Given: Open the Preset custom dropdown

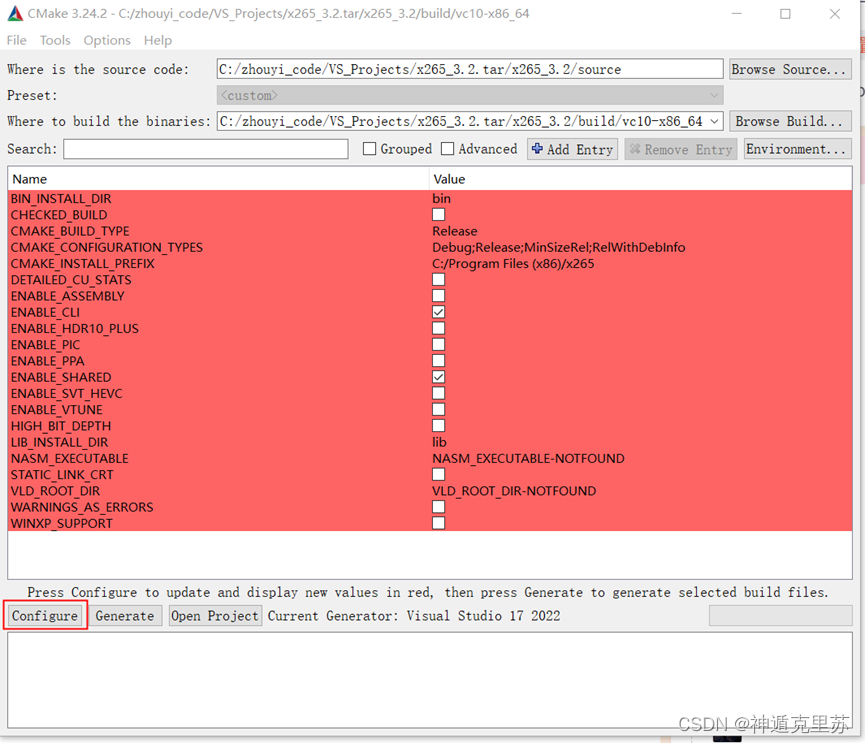Looking at the screenshot, I should click(470, 95).
